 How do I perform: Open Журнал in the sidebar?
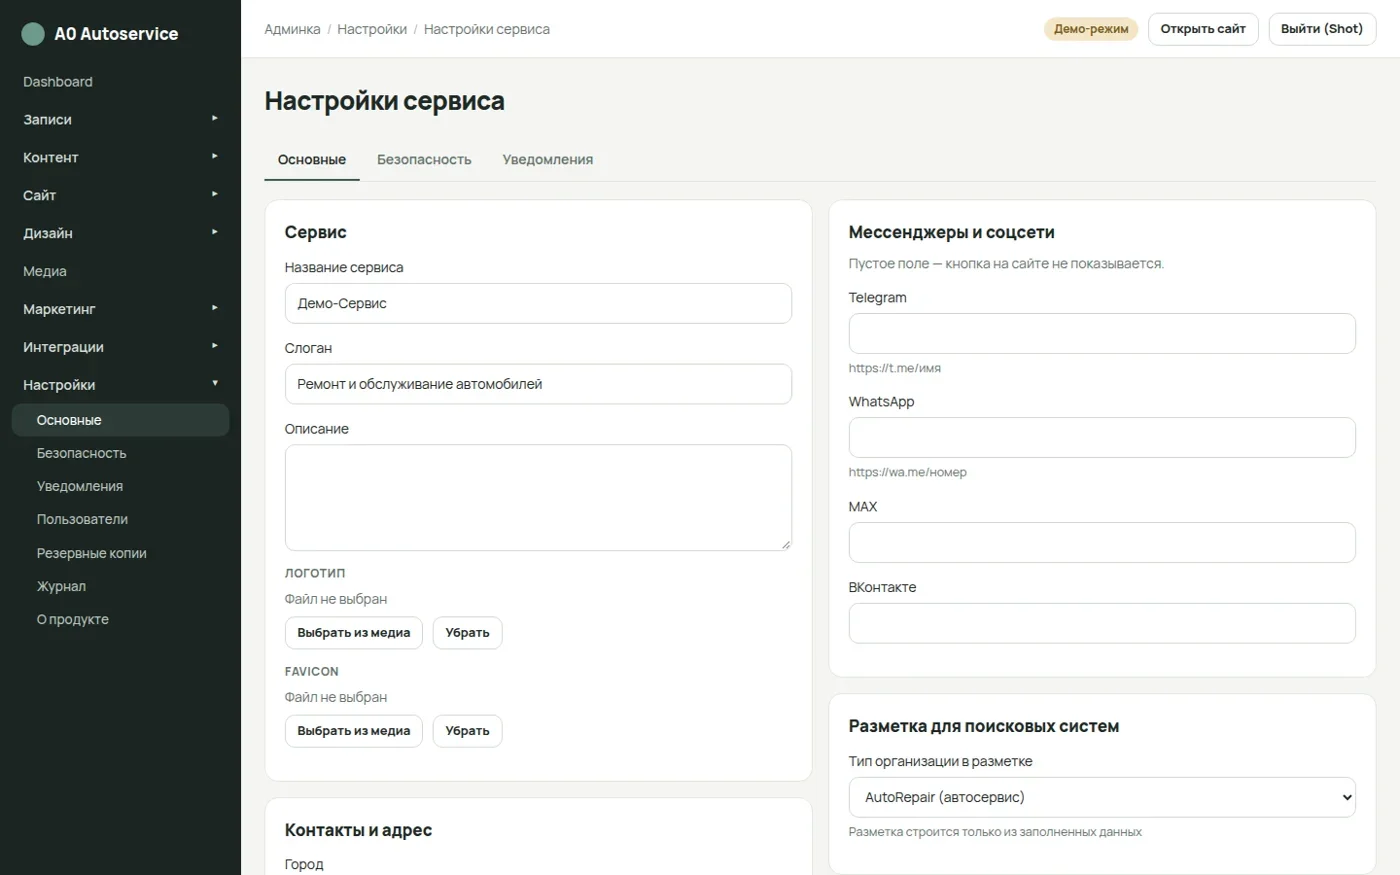click(x=120, y=586)
